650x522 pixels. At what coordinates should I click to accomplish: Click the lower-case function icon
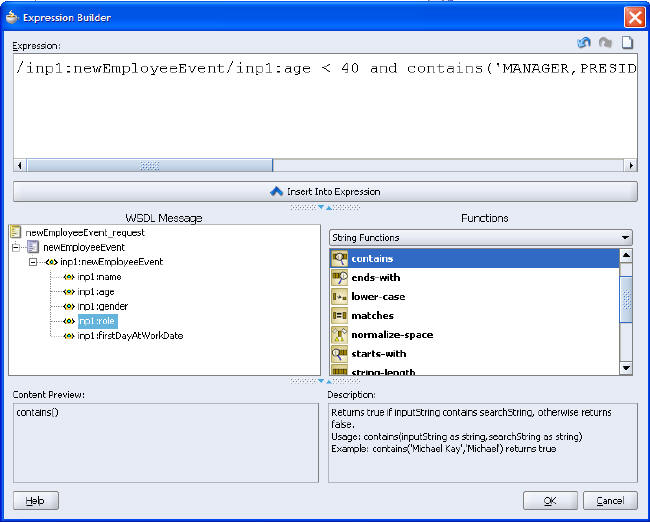pos(339,297)
